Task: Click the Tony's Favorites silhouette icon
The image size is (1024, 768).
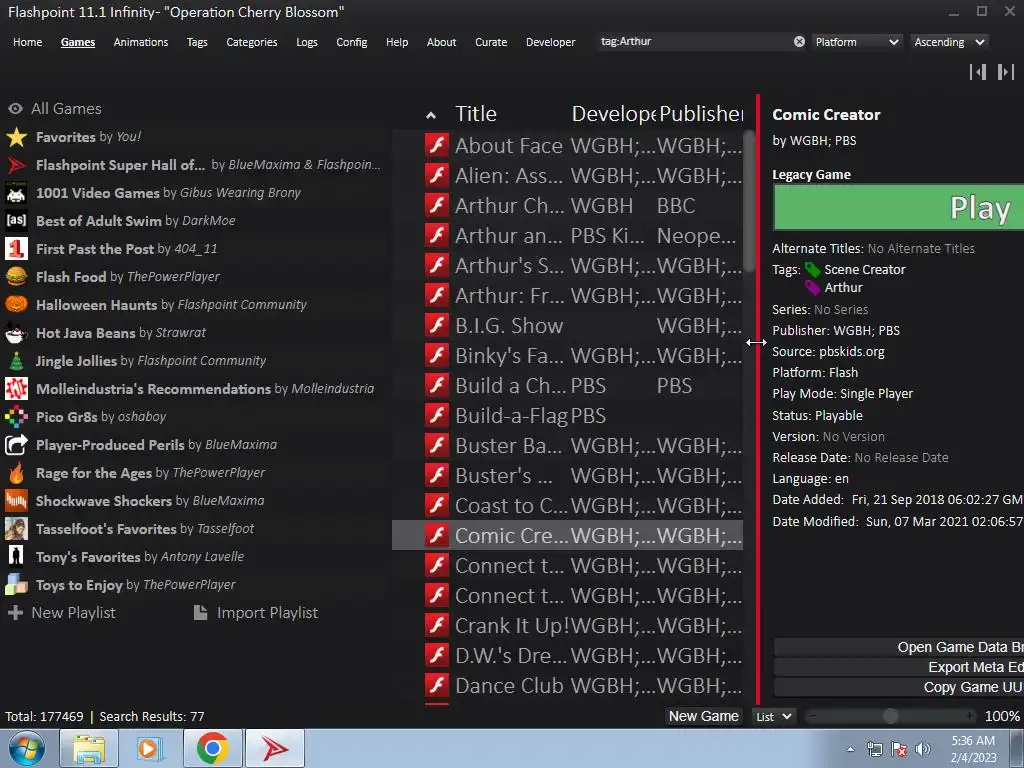Action: click(16, 556)
